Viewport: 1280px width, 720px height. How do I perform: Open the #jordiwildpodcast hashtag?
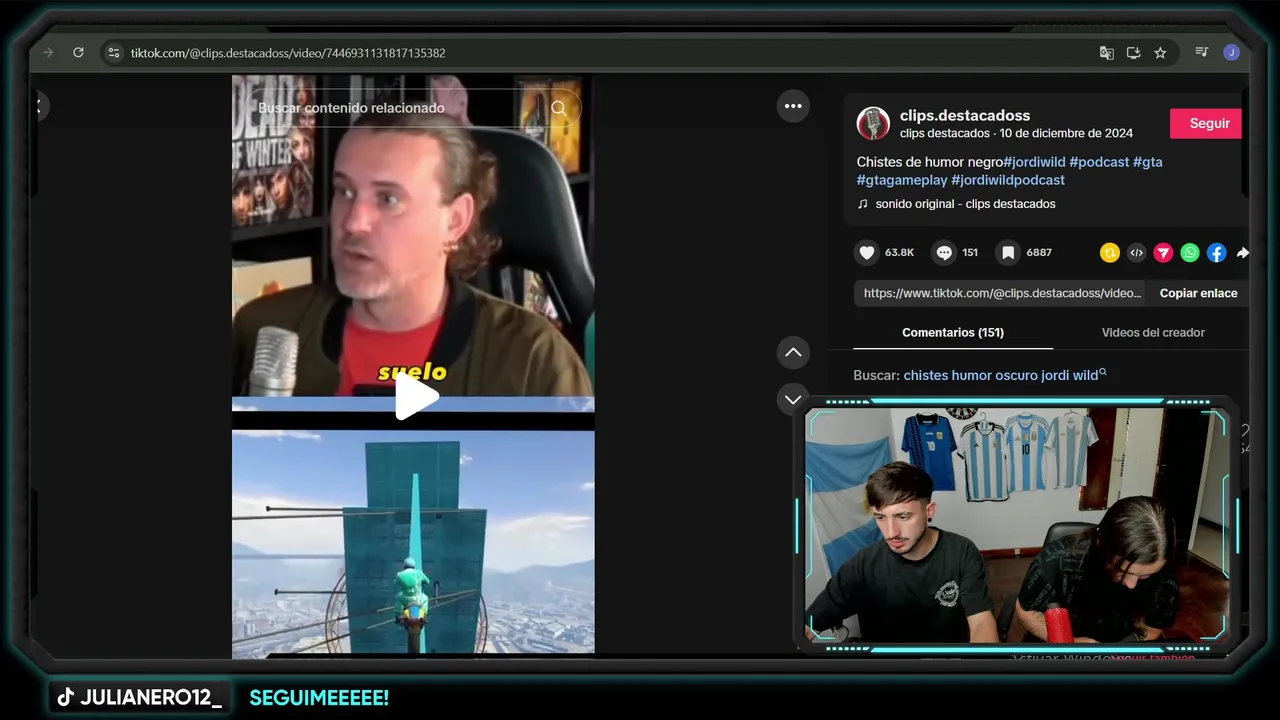point(1008,180)
